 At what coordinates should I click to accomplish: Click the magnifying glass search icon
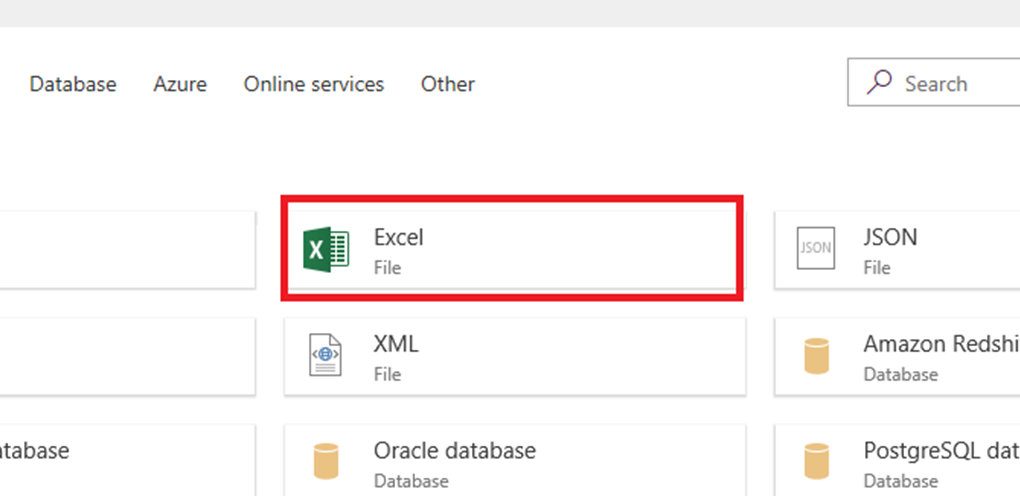point(880,83)
